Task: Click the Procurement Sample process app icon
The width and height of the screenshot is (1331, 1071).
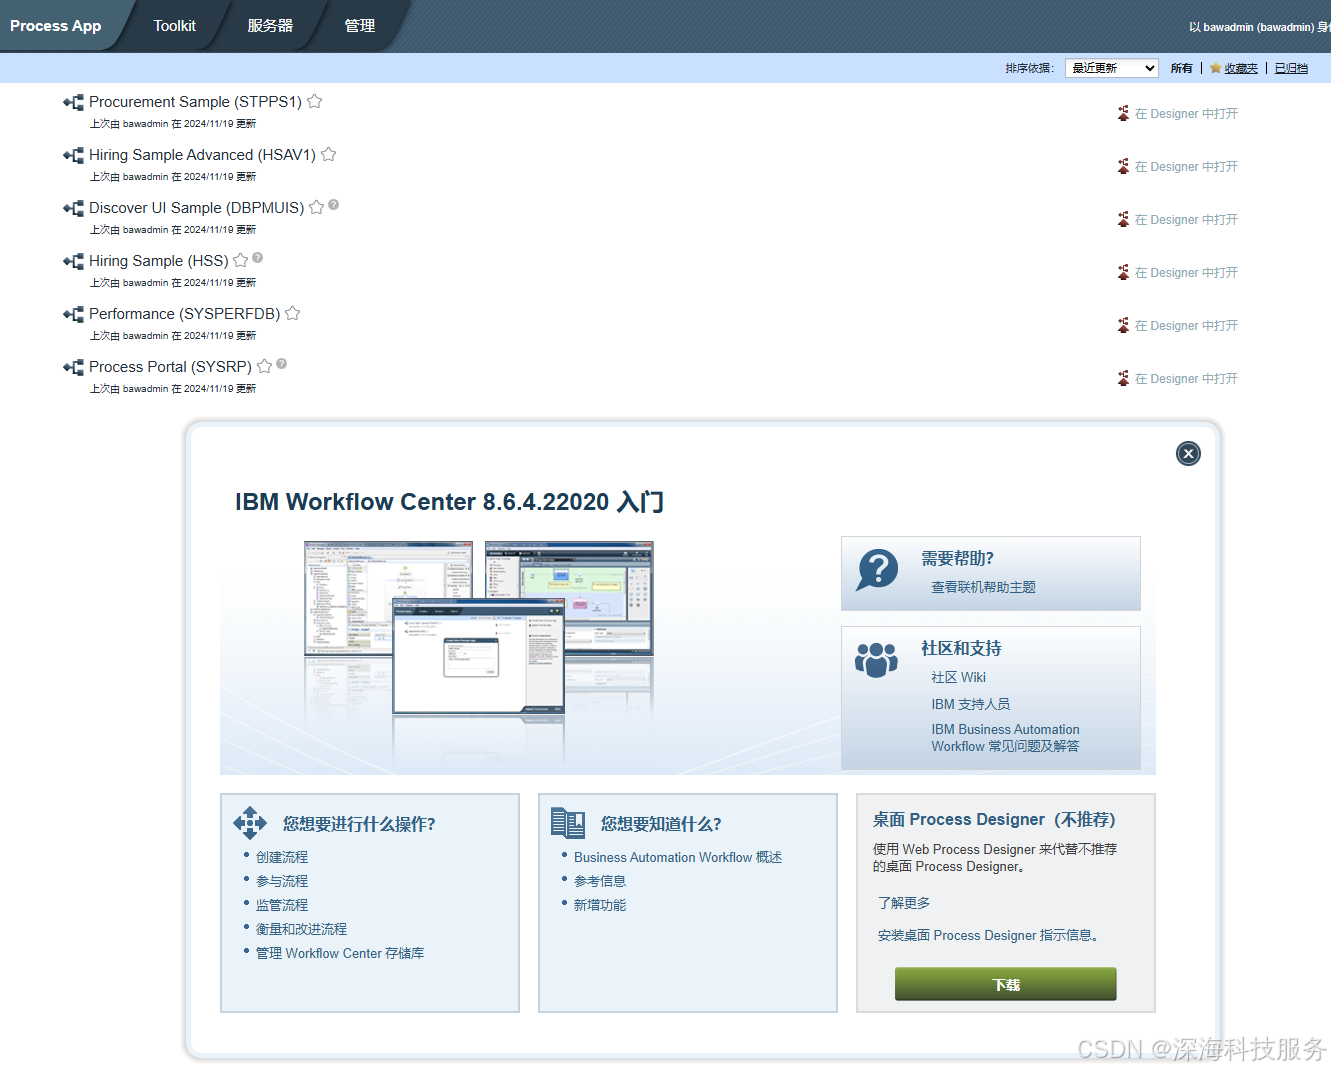Action: [x=73, y=102]
